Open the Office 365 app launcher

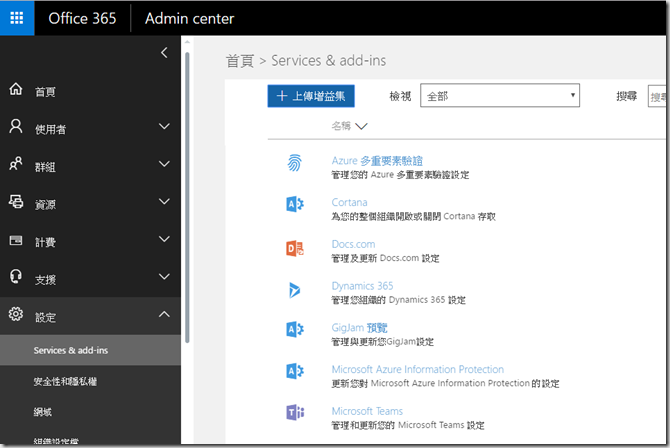[17, 18]
